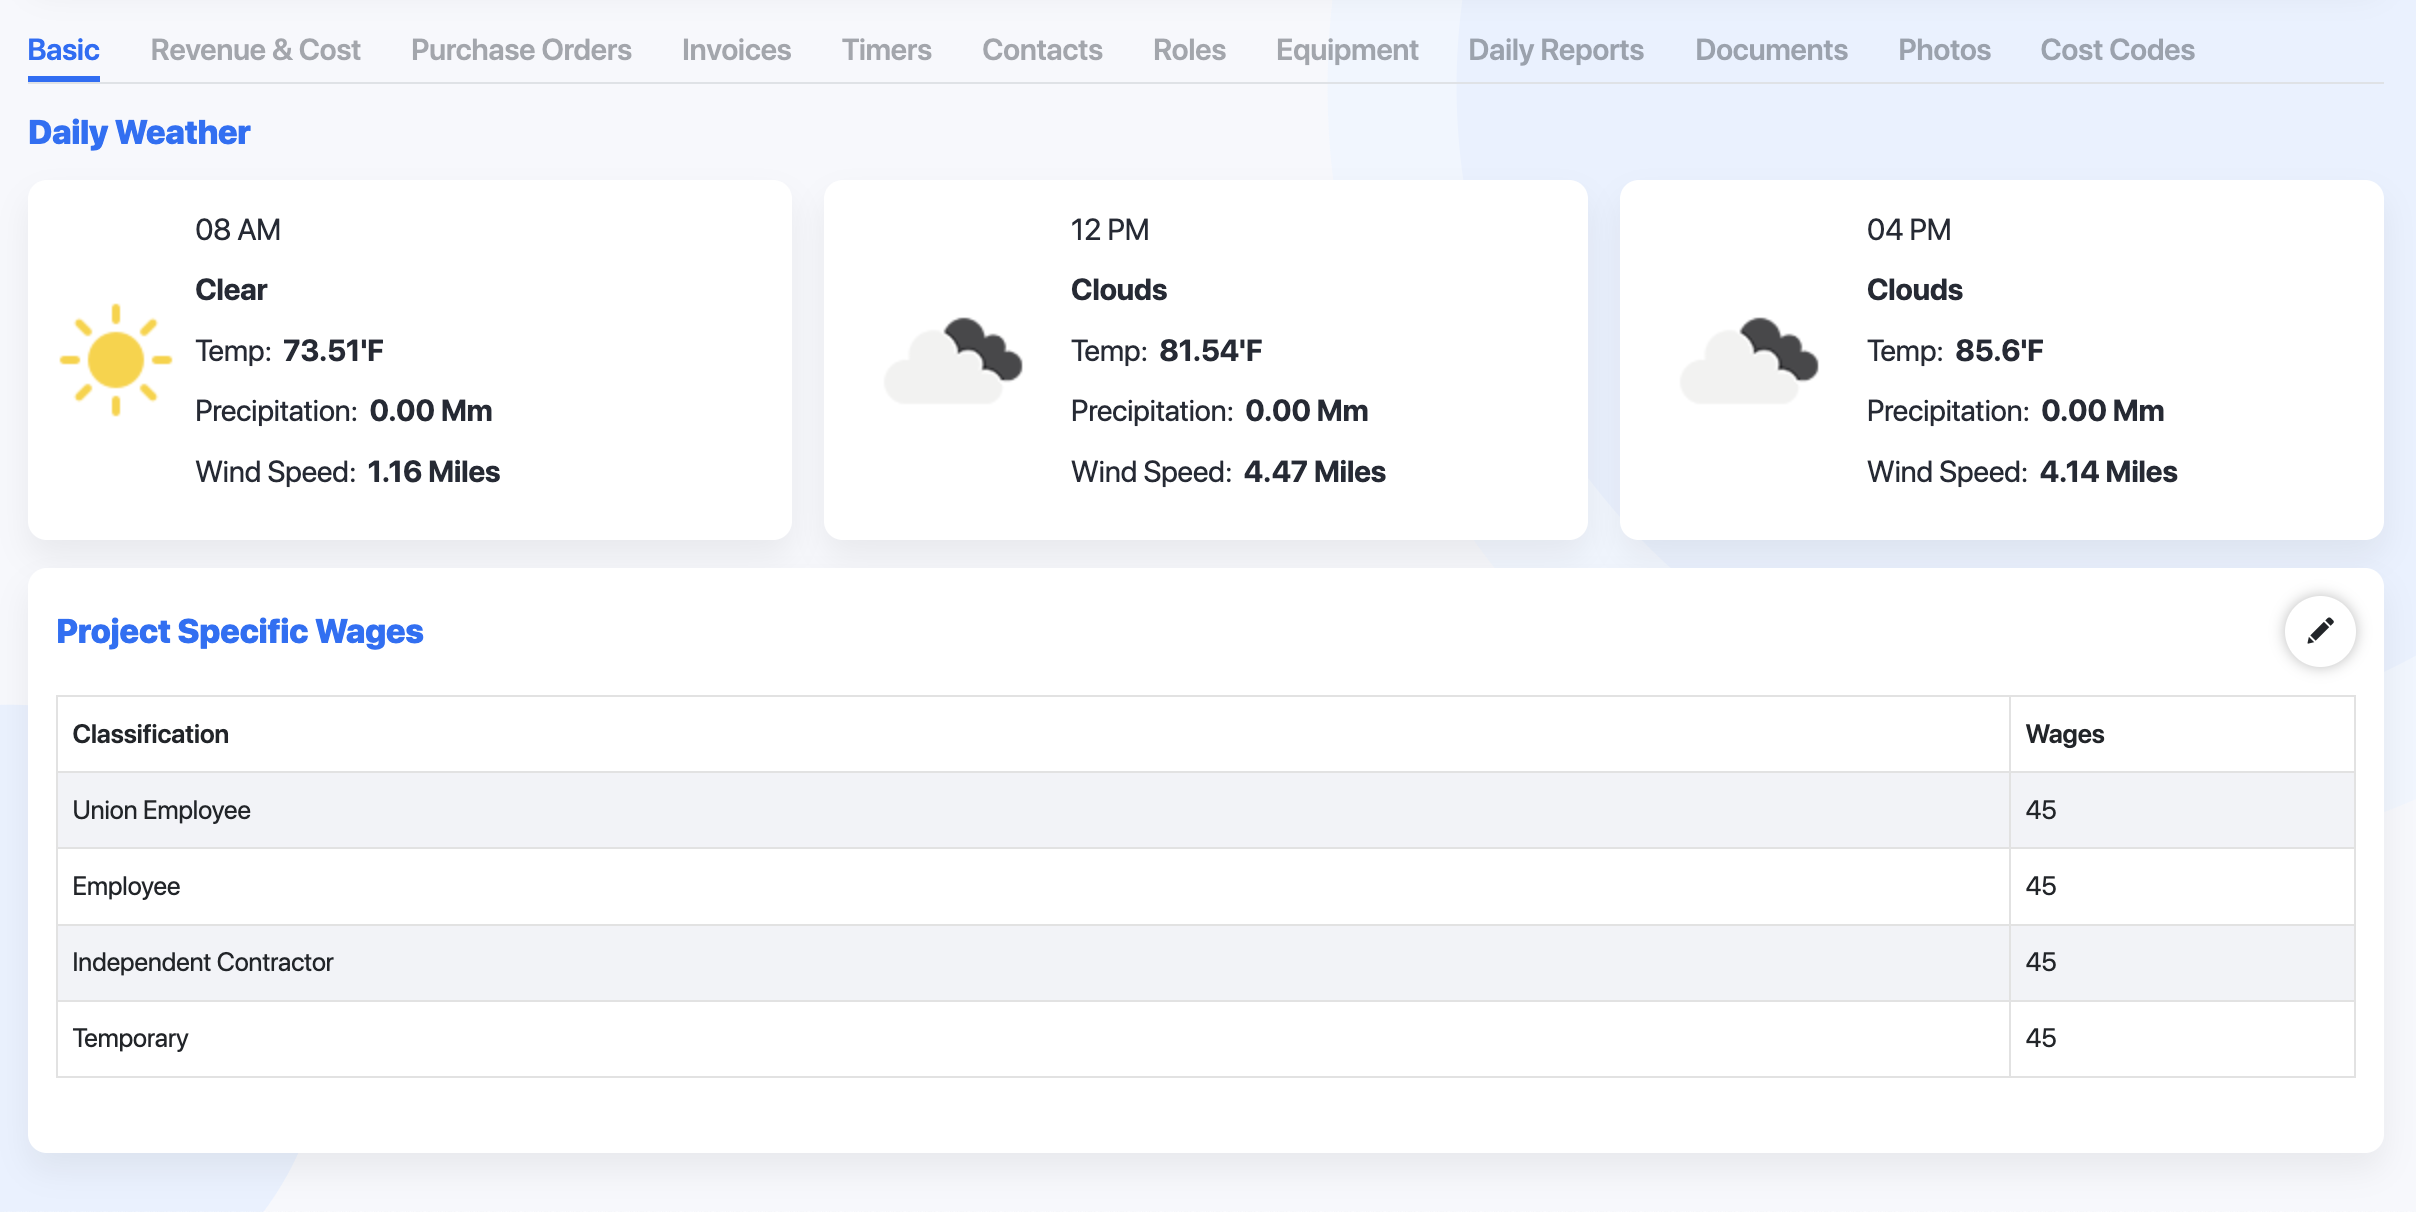The width and height of the screenshot is (2416, 1212).
Task: Click the 08 AM time label
Action: (238, 230)
